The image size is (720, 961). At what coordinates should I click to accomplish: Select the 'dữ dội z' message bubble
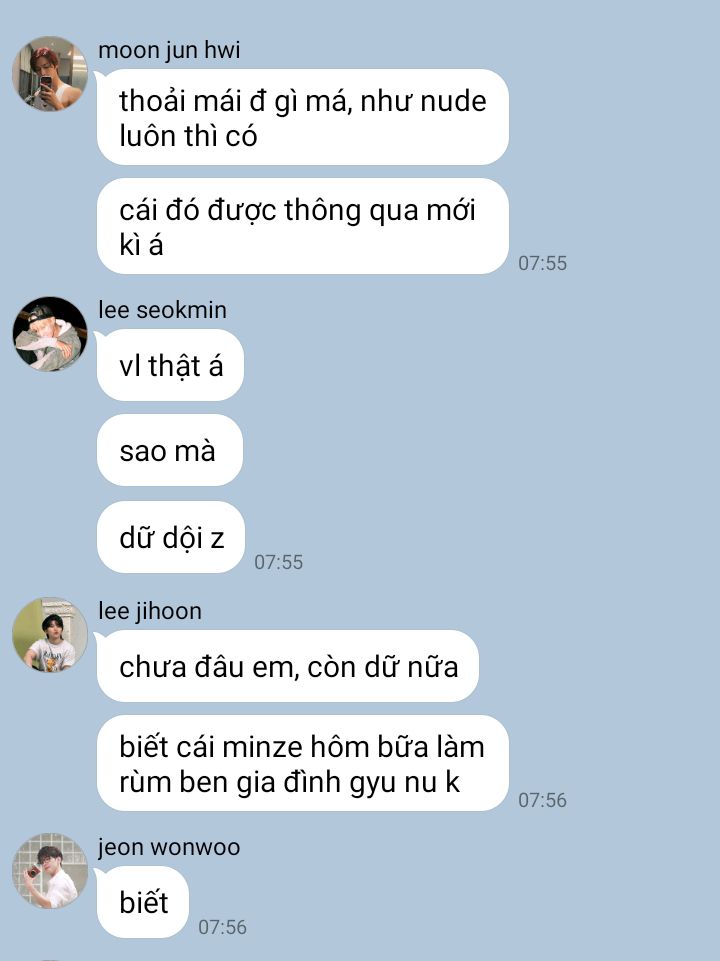(171, 537)
